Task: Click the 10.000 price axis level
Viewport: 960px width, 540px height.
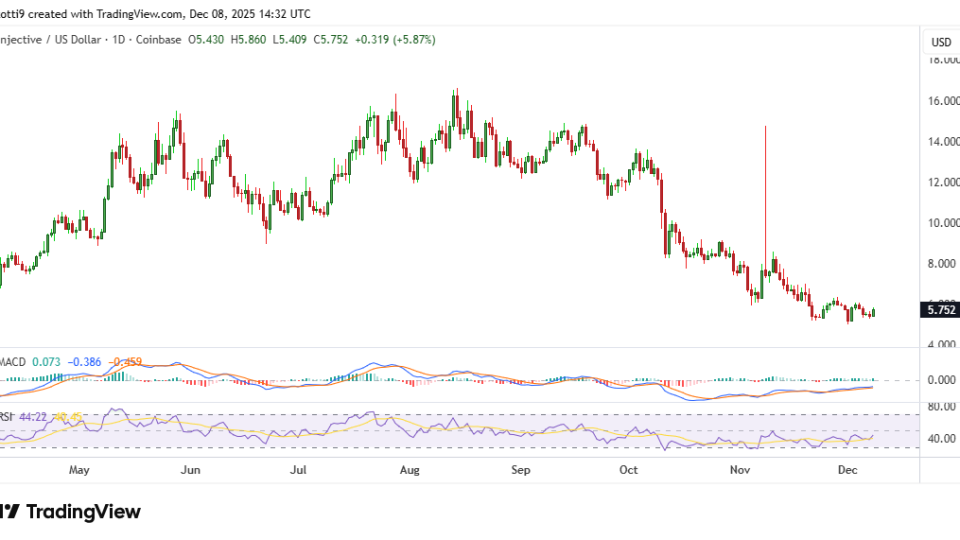Action: 941,223
